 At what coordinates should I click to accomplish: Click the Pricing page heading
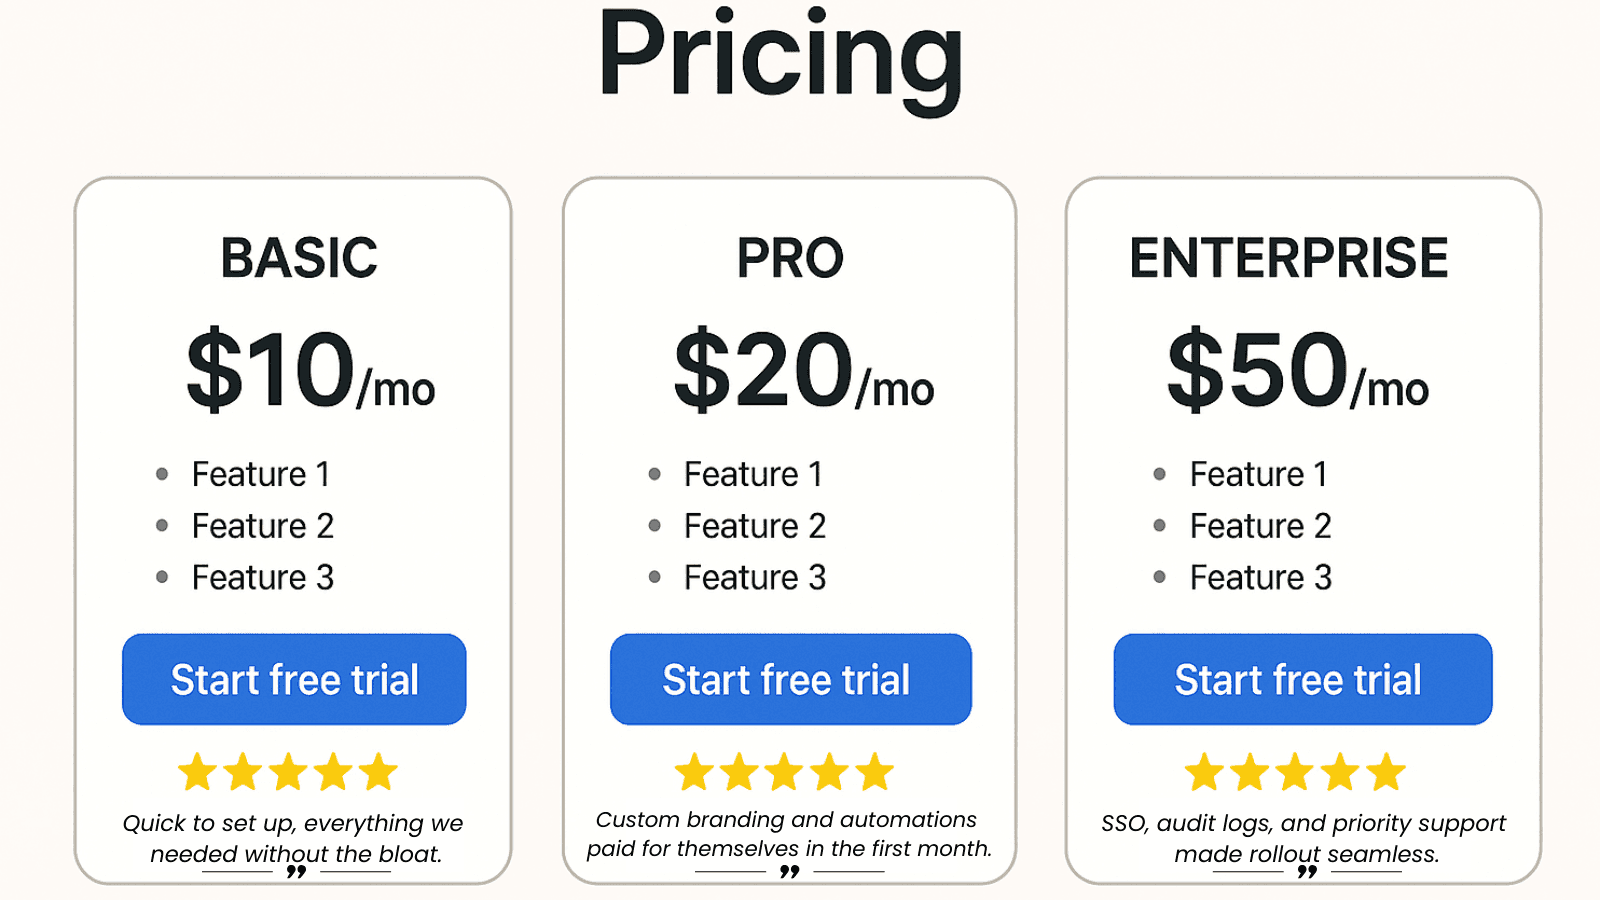pyautogui.click(x=785, y=57)
